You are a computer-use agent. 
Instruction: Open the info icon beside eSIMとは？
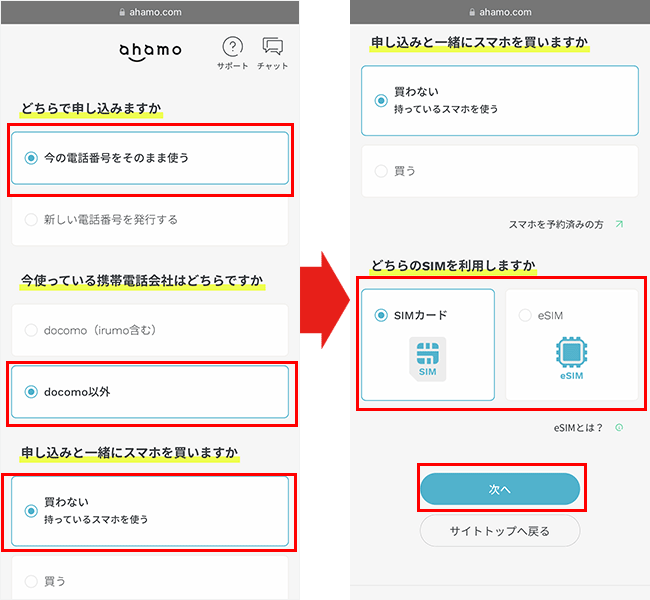coord(619,428)
